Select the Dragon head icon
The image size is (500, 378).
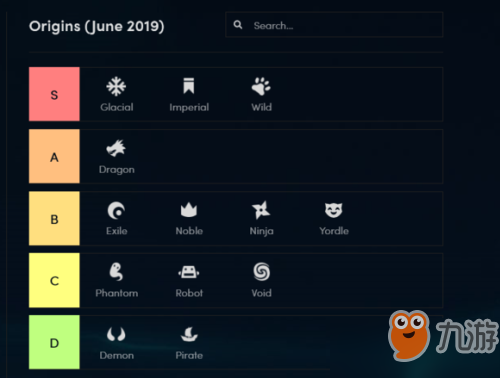click(116, 148)
